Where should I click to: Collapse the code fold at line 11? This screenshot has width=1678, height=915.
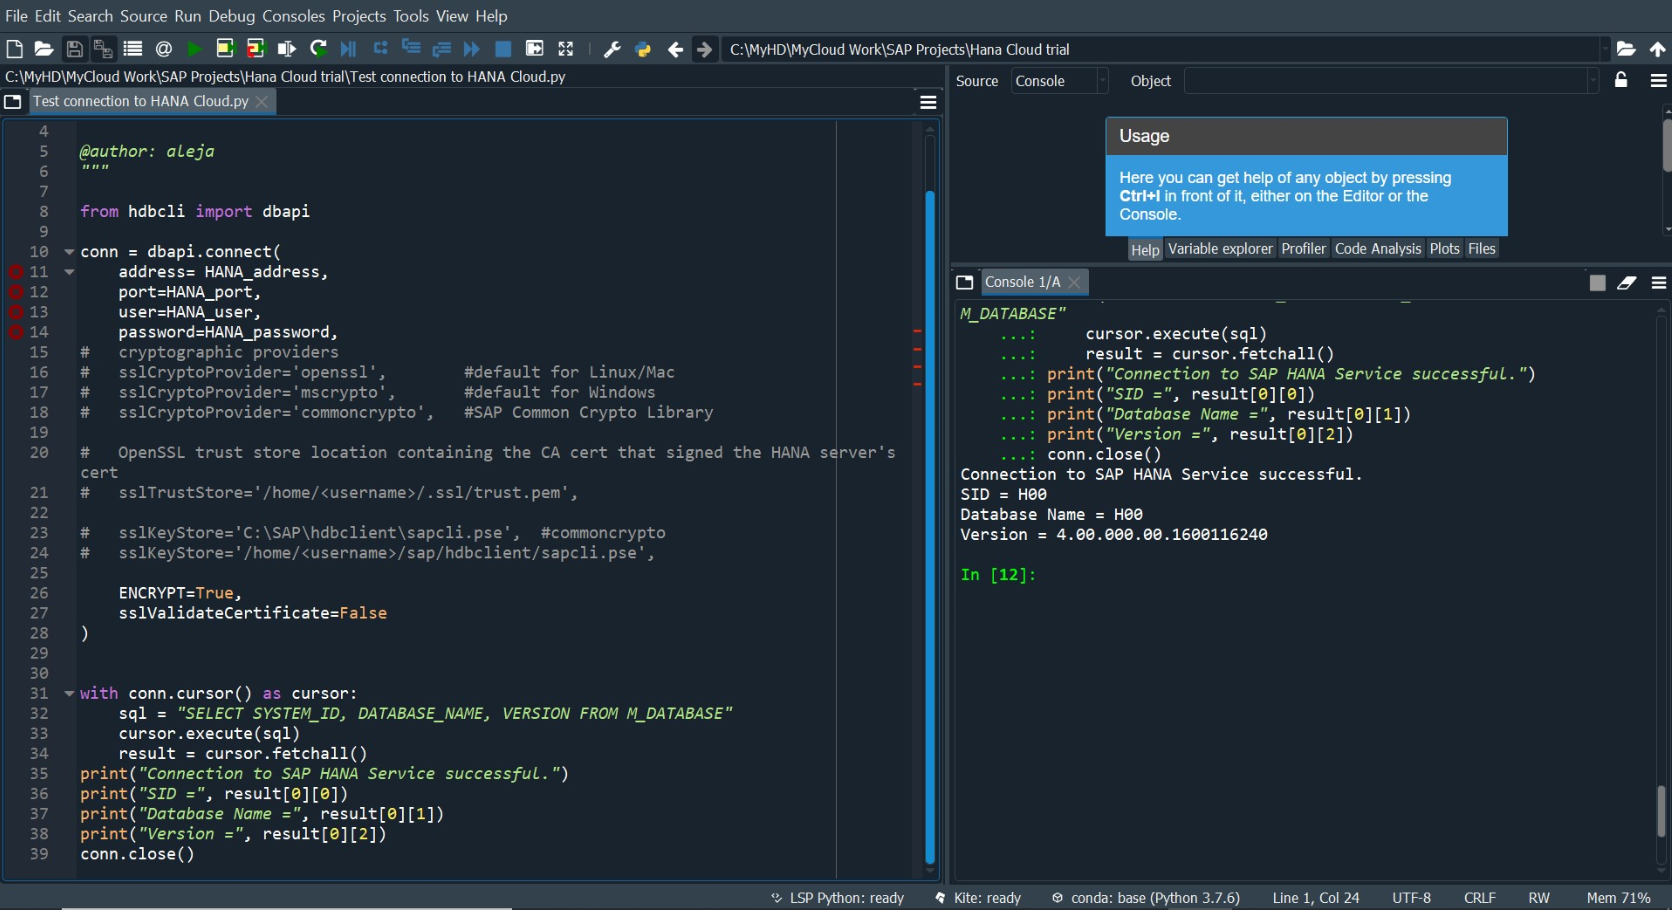point(69,272)
